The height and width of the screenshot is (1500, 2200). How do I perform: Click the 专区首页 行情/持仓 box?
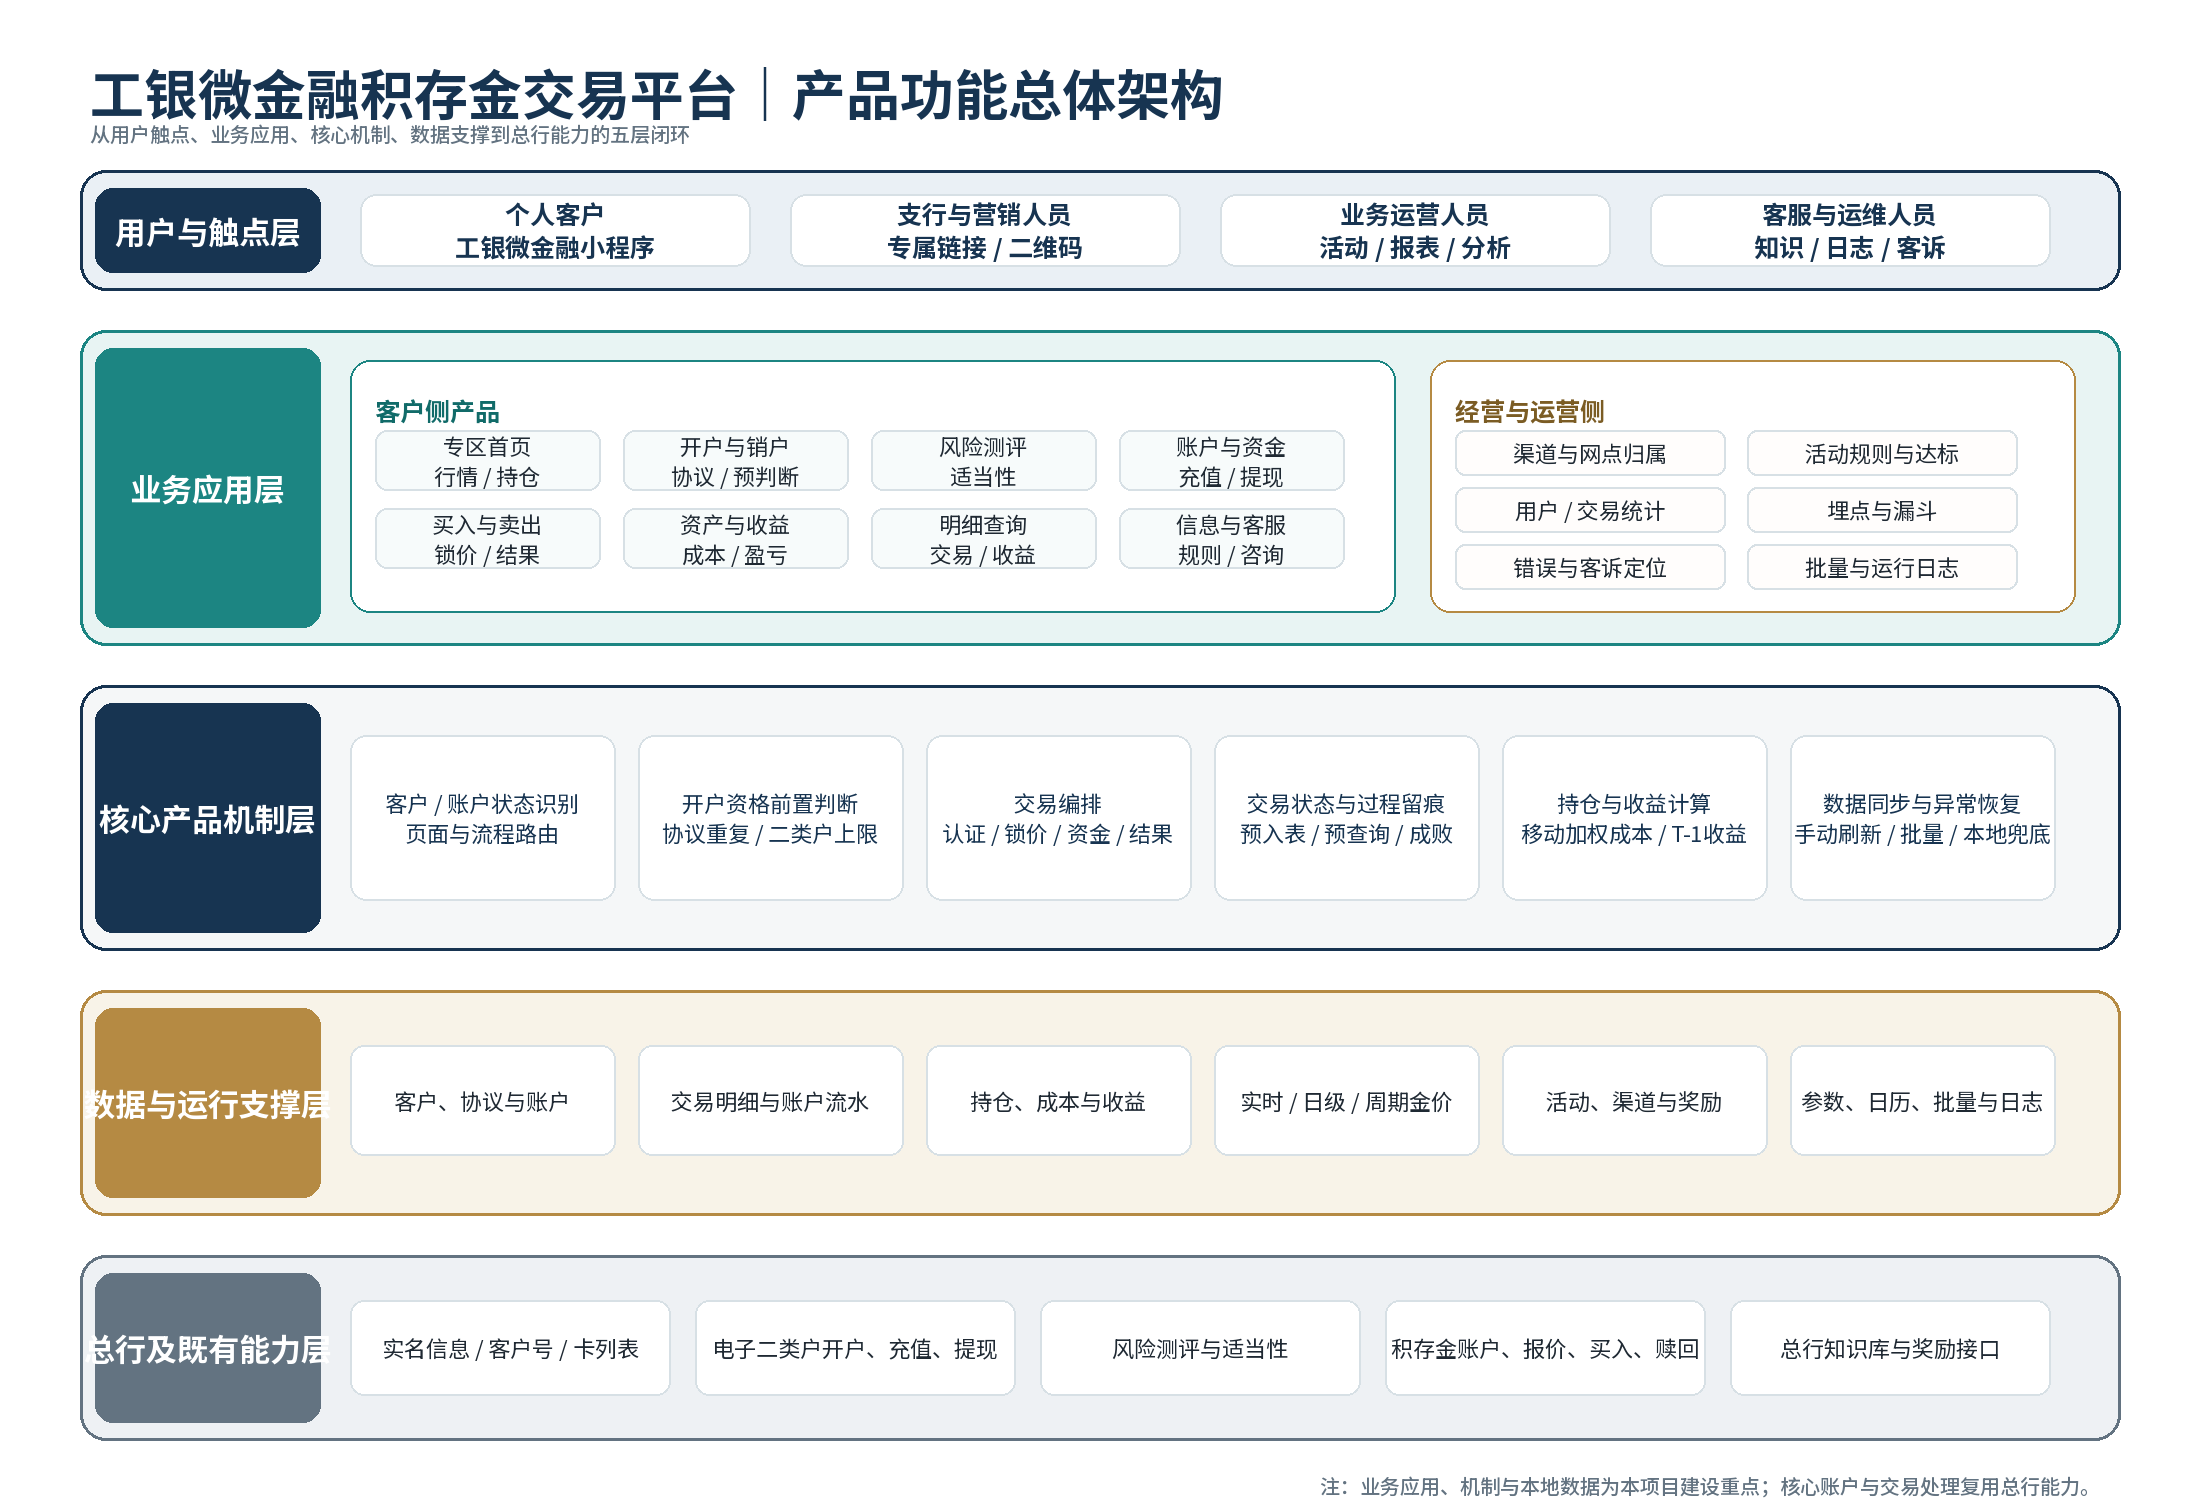[488, 461]
